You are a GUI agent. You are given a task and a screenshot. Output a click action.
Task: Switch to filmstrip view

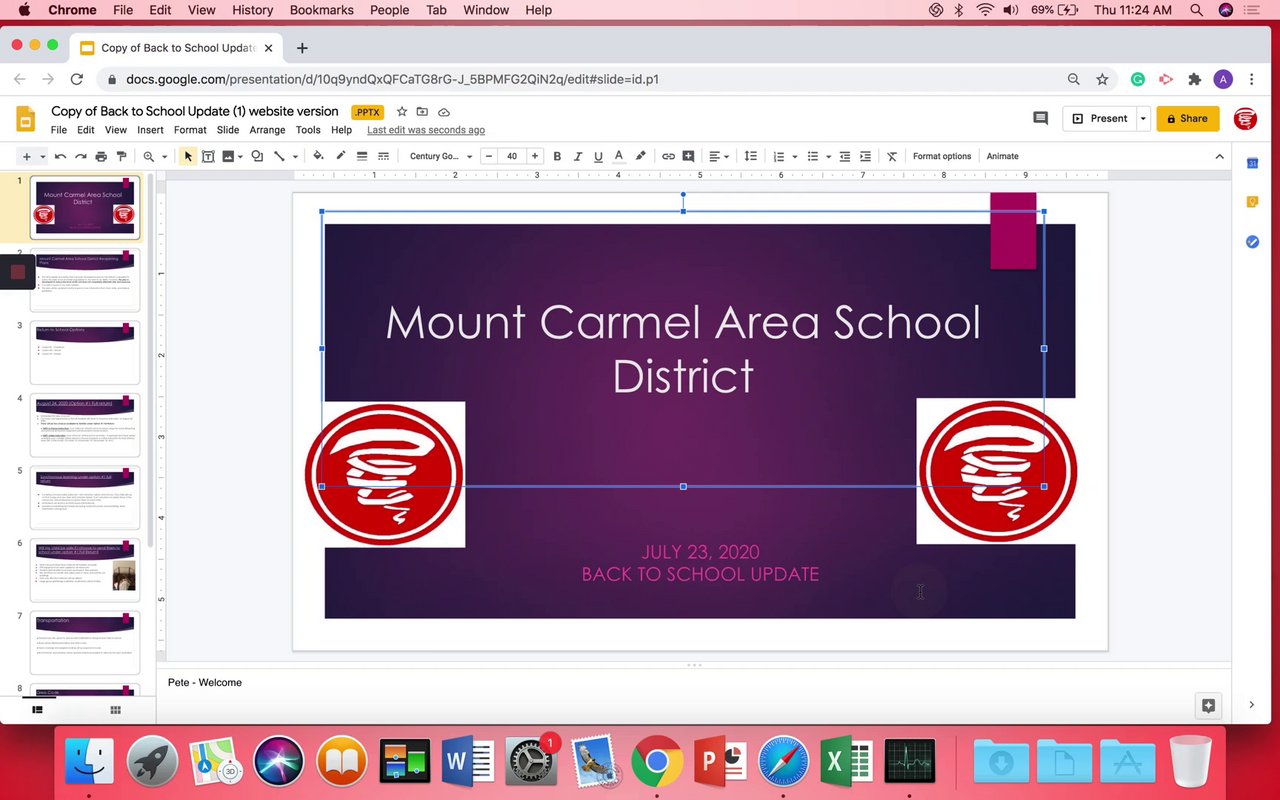pyautogui.click(x=37, y=710)
